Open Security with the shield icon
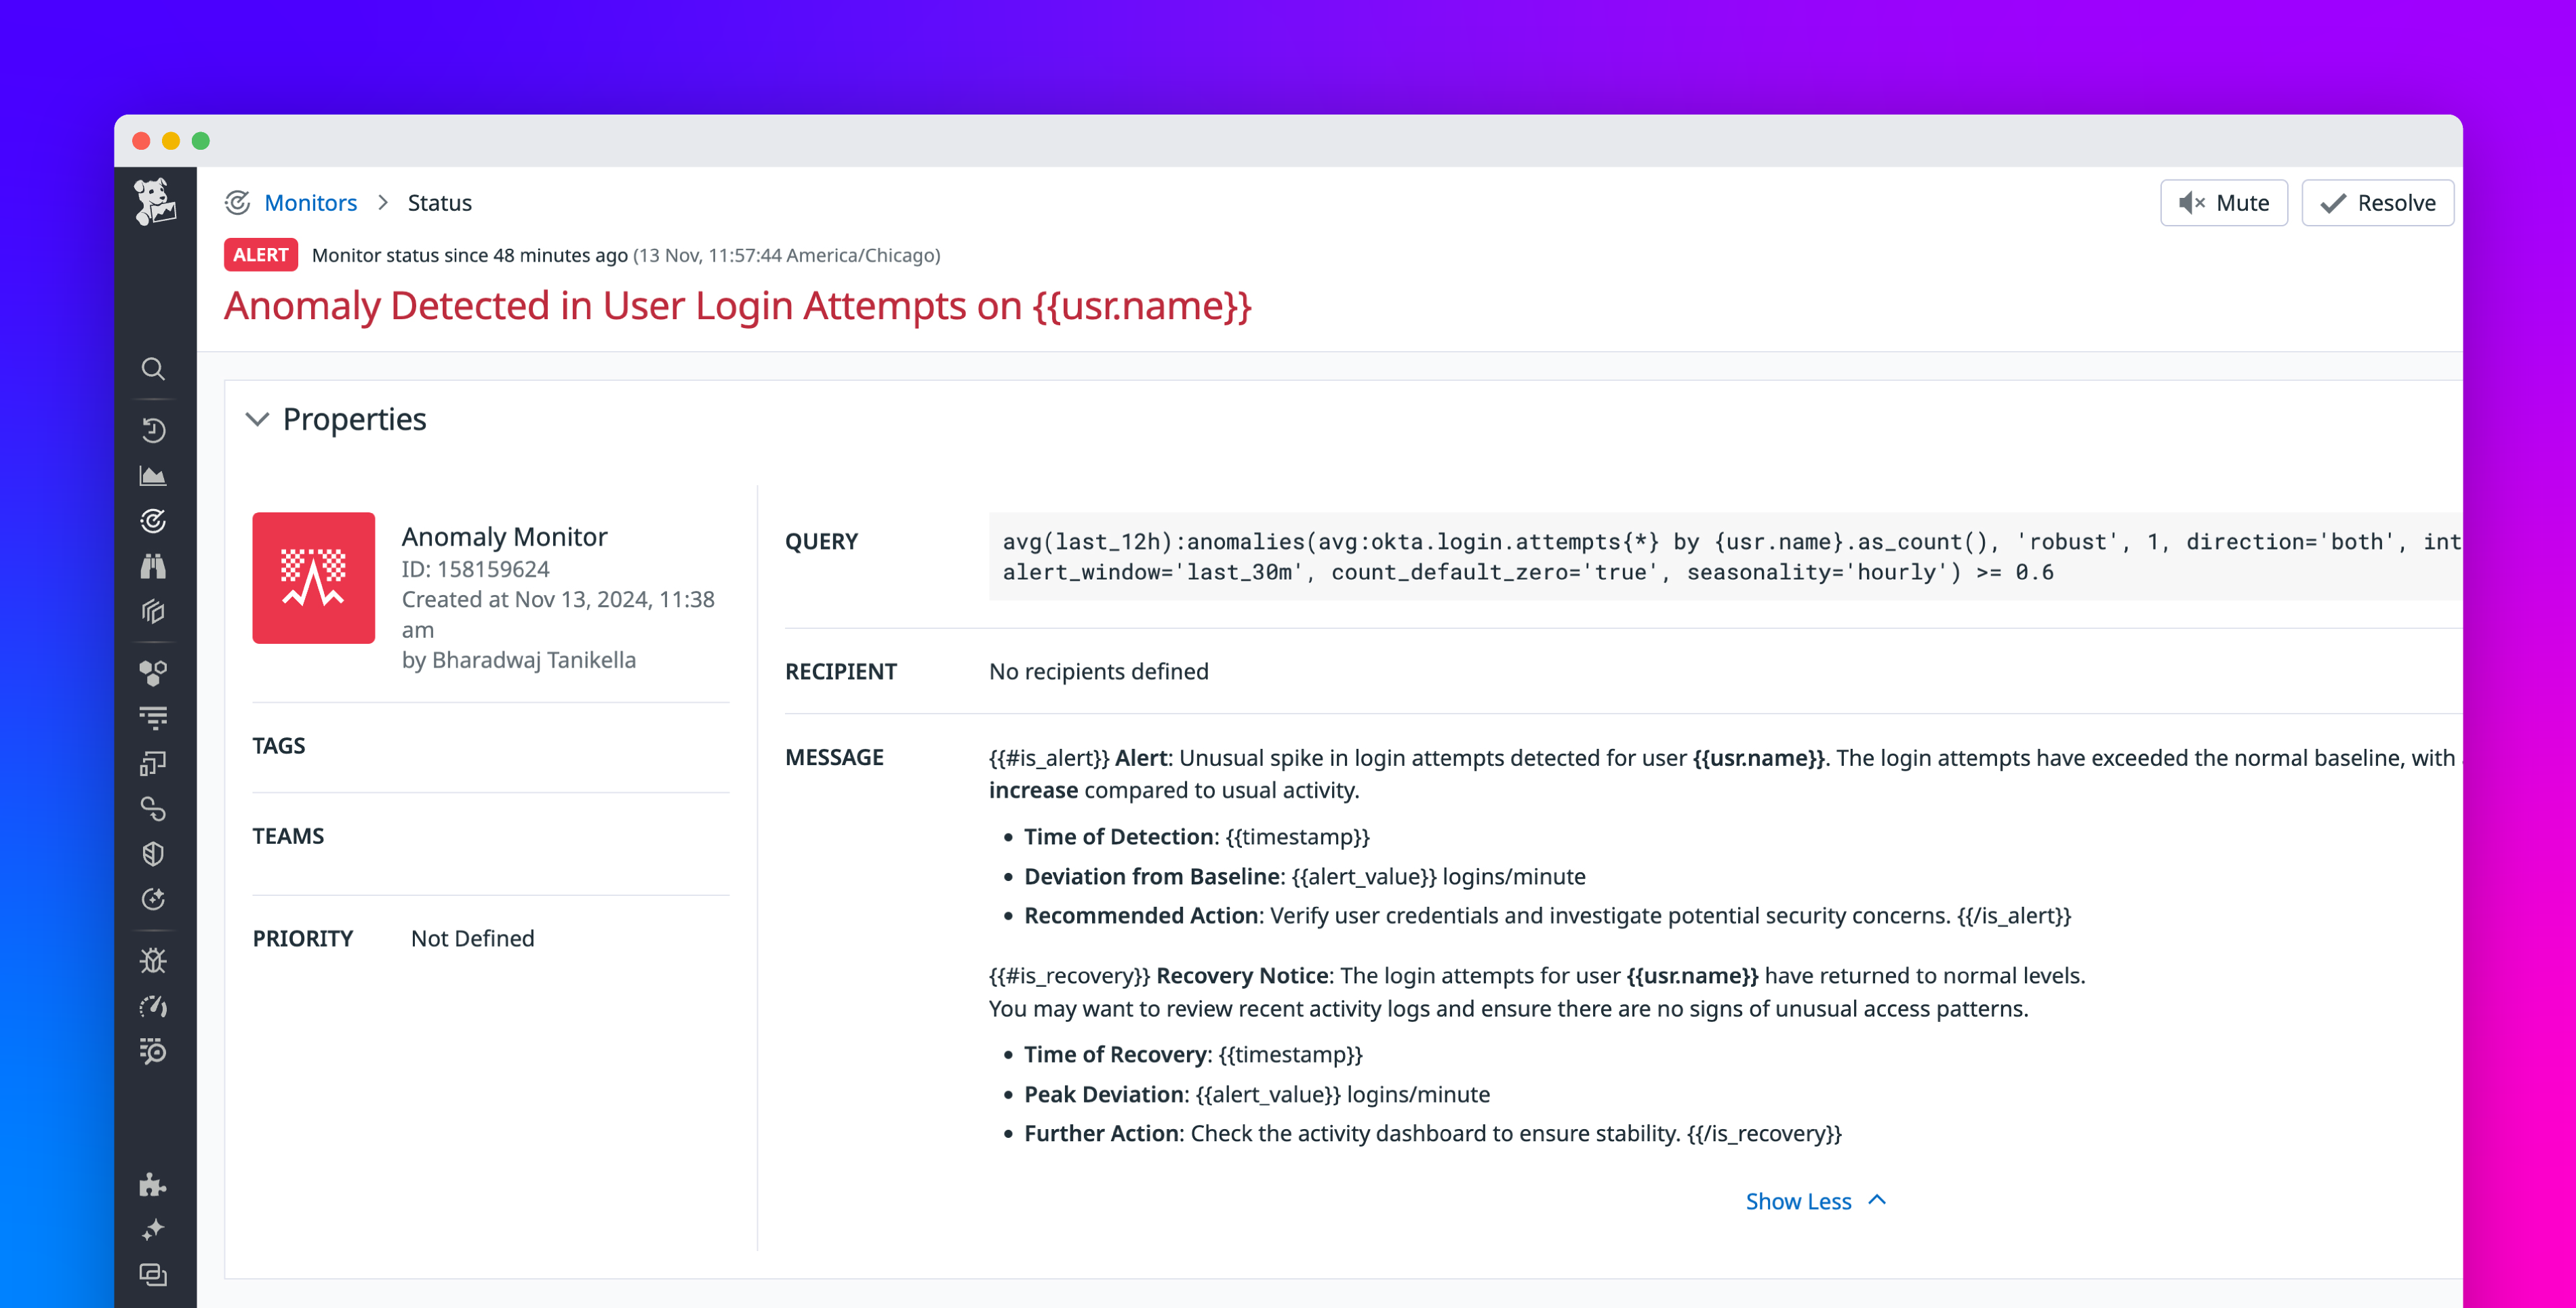Image resolution: width=2576 pixels, height=1308 pixels. click(x=154, y=853)
